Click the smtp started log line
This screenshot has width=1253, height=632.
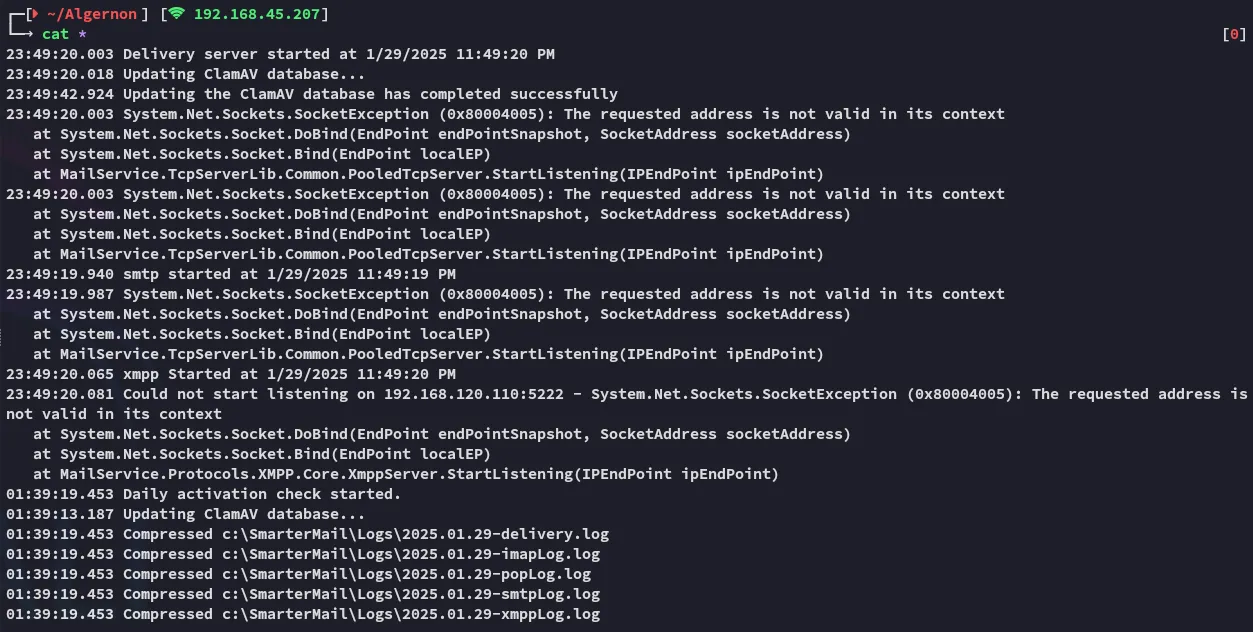(231, 274)
